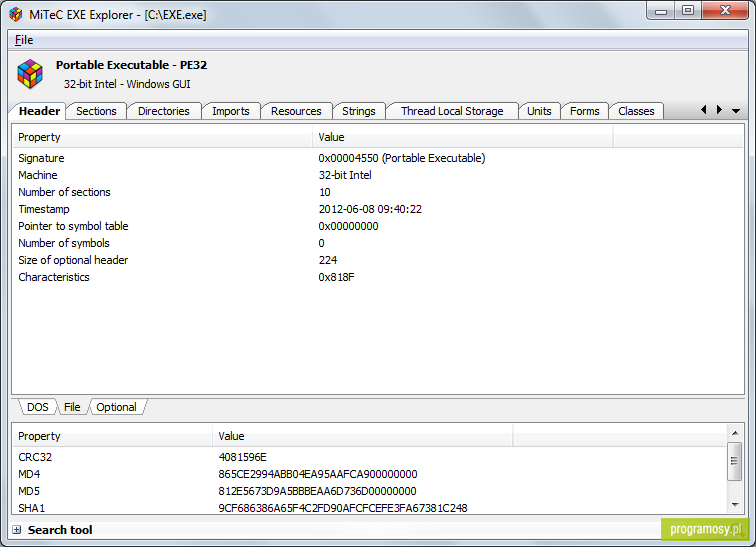Click scroll down arrow of hash list

pyautogui.click(x=735, y=505)
